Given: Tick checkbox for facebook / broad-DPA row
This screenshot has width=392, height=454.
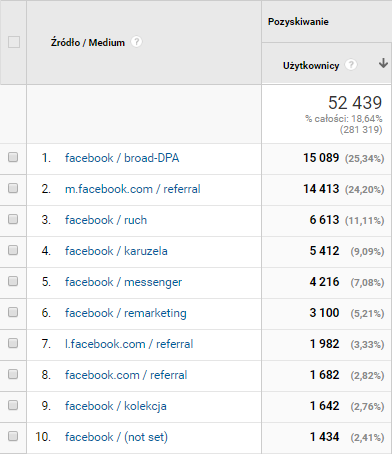Looking at the screenshot, I should tap(13, 157).
